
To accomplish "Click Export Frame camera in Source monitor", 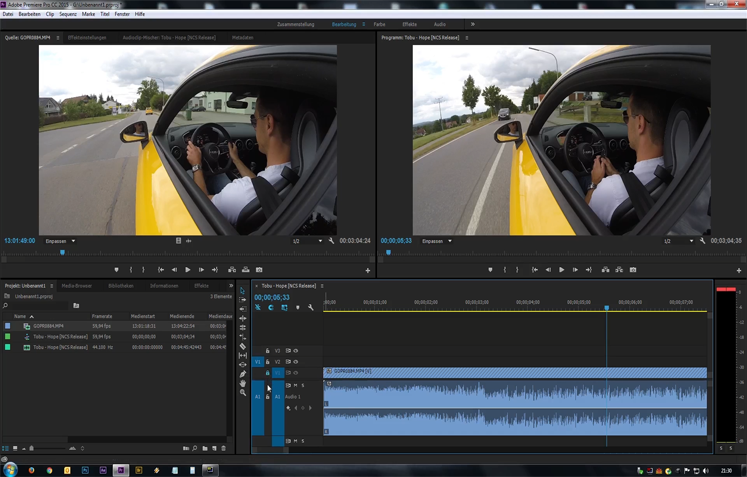I will coord(259,270).
